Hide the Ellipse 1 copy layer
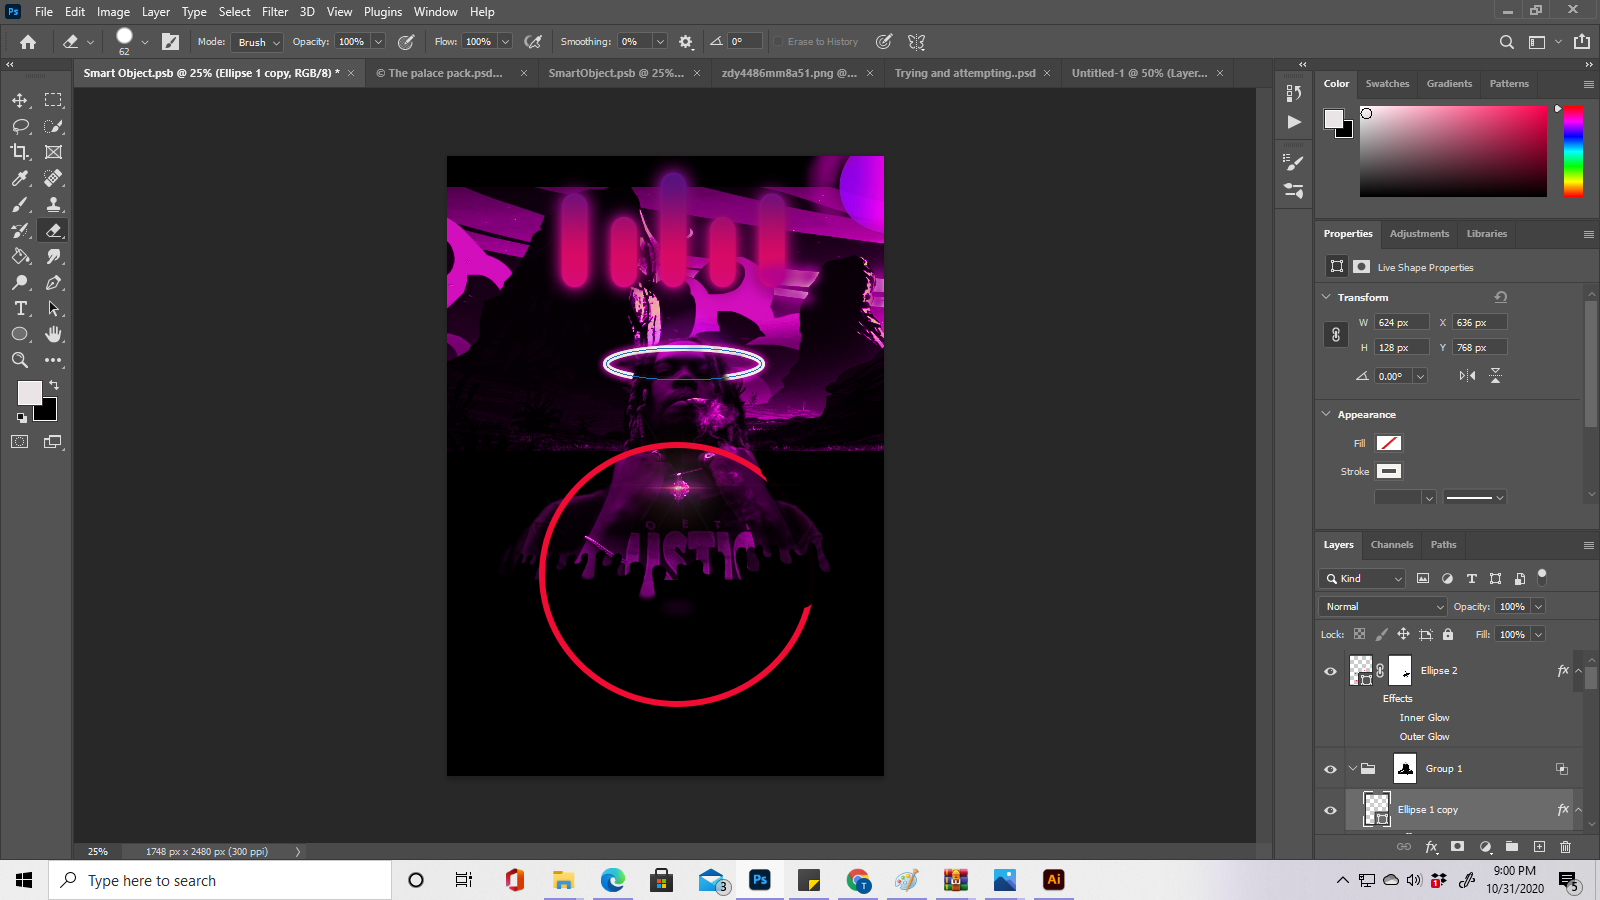The height and width of the screenshot is (900, 1600). coord(1330,810)
